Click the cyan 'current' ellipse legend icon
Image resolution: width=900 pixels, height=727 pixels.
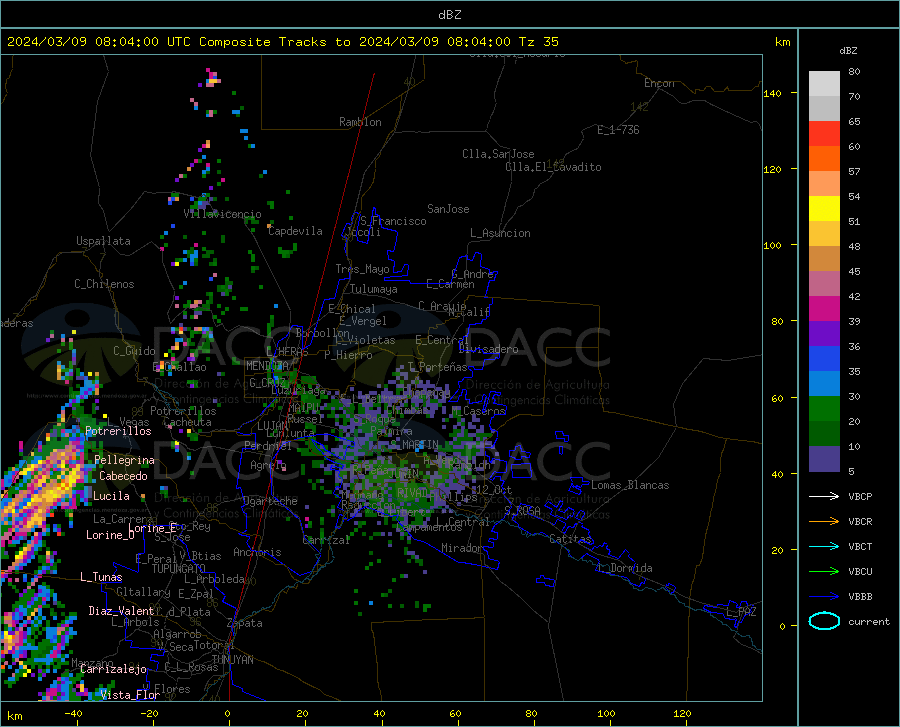click(x=824, y=621)
